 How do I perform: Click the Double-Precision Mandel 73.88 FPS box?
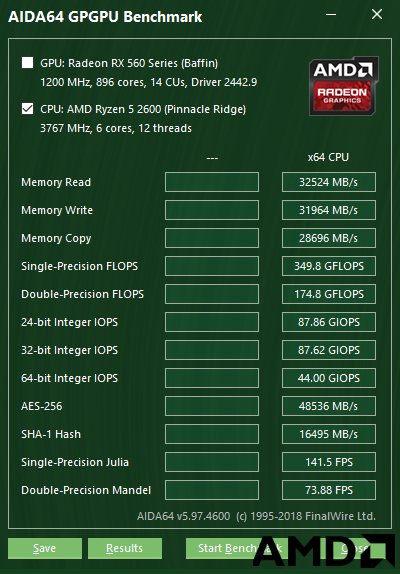pyautogui.click(x=329, y=490)
